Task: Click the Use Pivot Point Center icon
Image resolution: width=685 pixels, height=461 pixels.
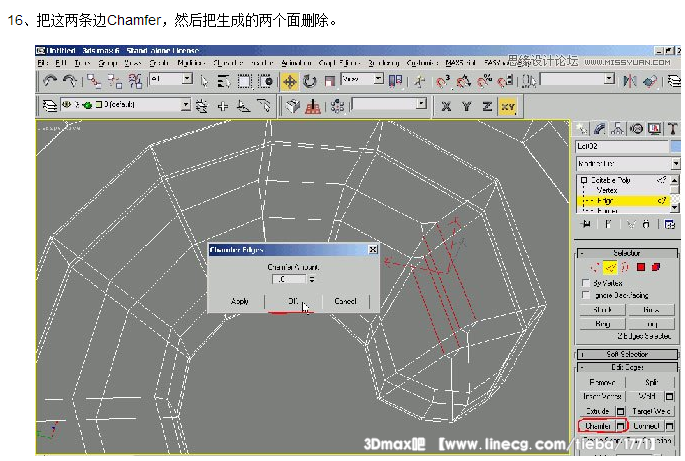Action: pyautogui.click(x=395, y=81)
